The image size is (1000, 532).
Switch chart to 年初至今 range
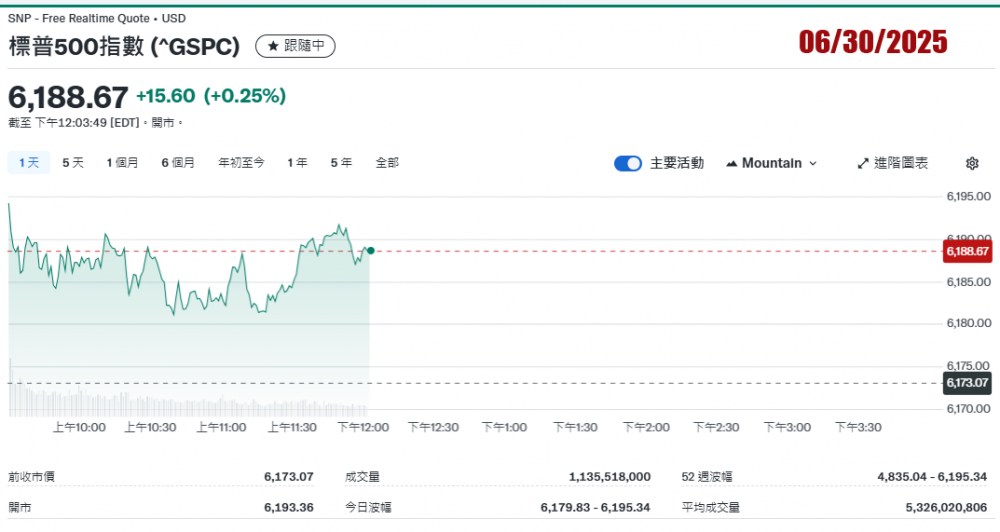(x=241, y=162)
